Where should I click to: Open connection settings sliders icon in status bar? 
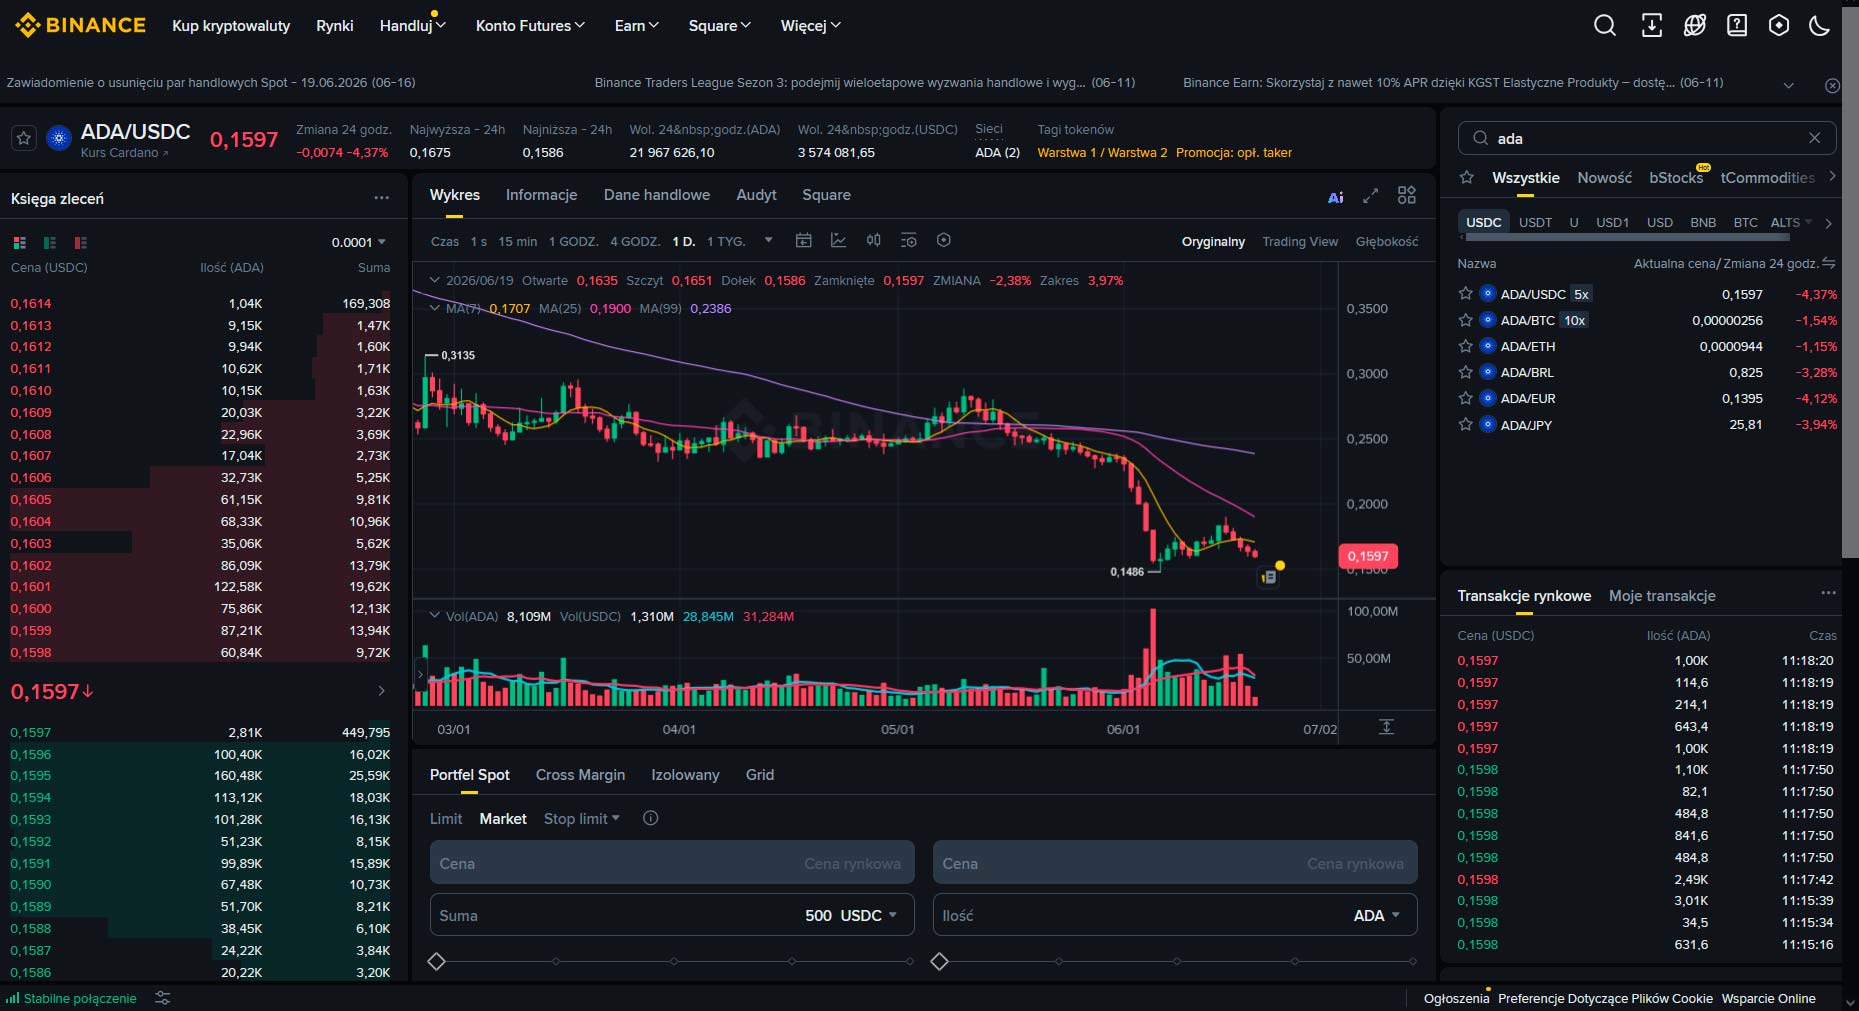(163, 998)
